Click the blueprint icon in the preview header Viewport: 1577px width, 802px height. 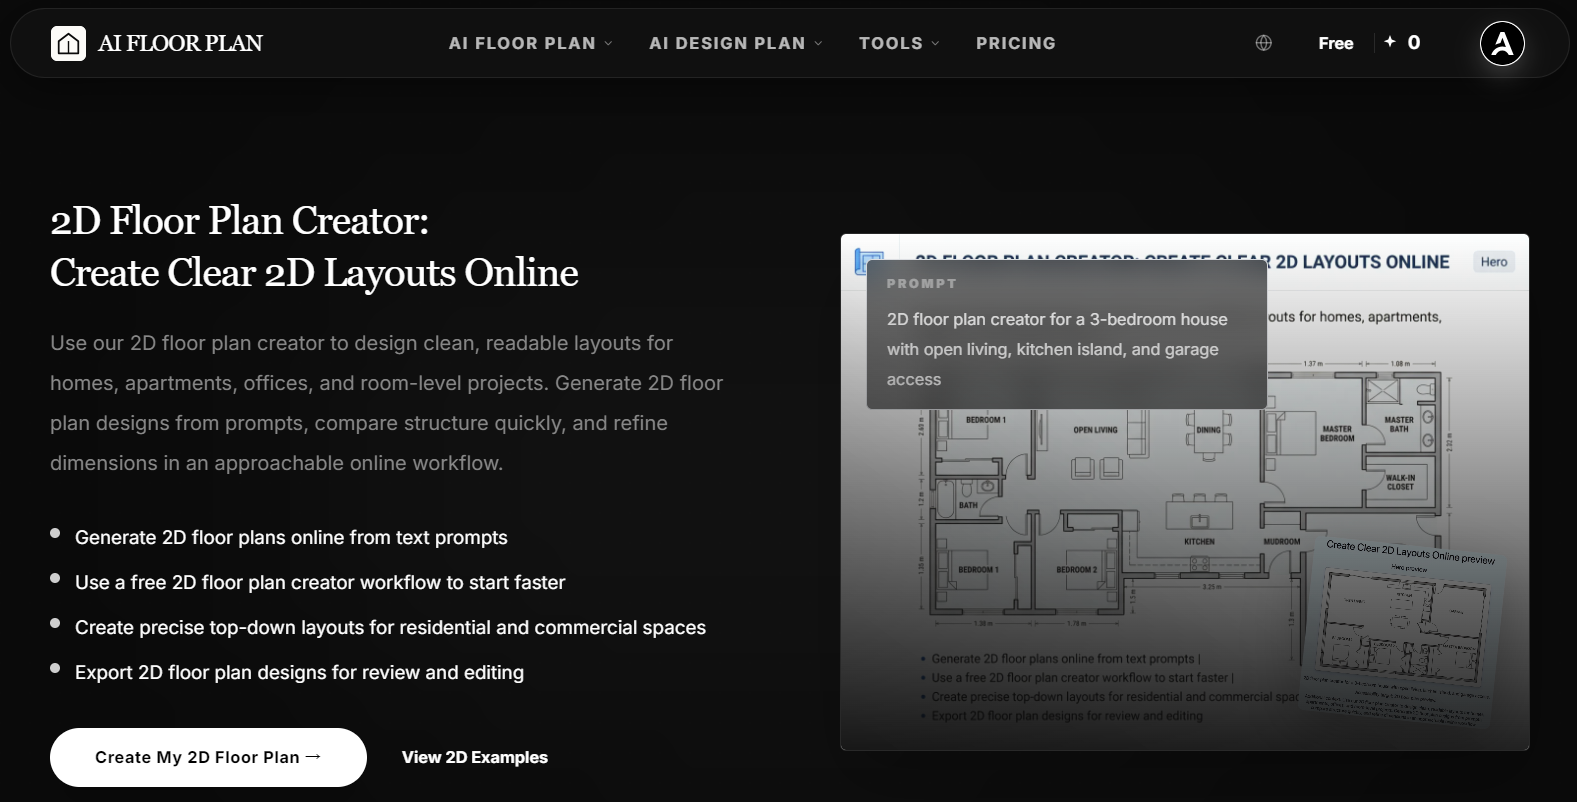pos(869,262)
